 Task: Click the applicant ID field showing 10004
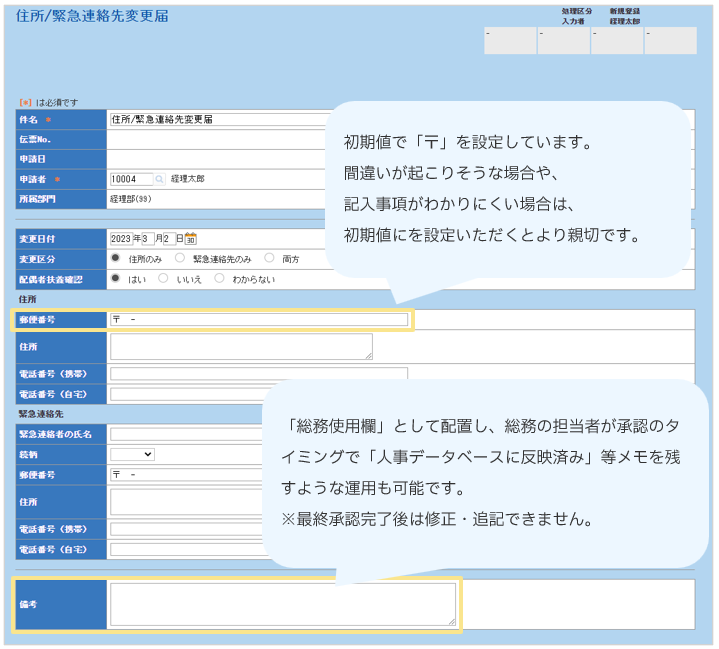tap(130, 179)
